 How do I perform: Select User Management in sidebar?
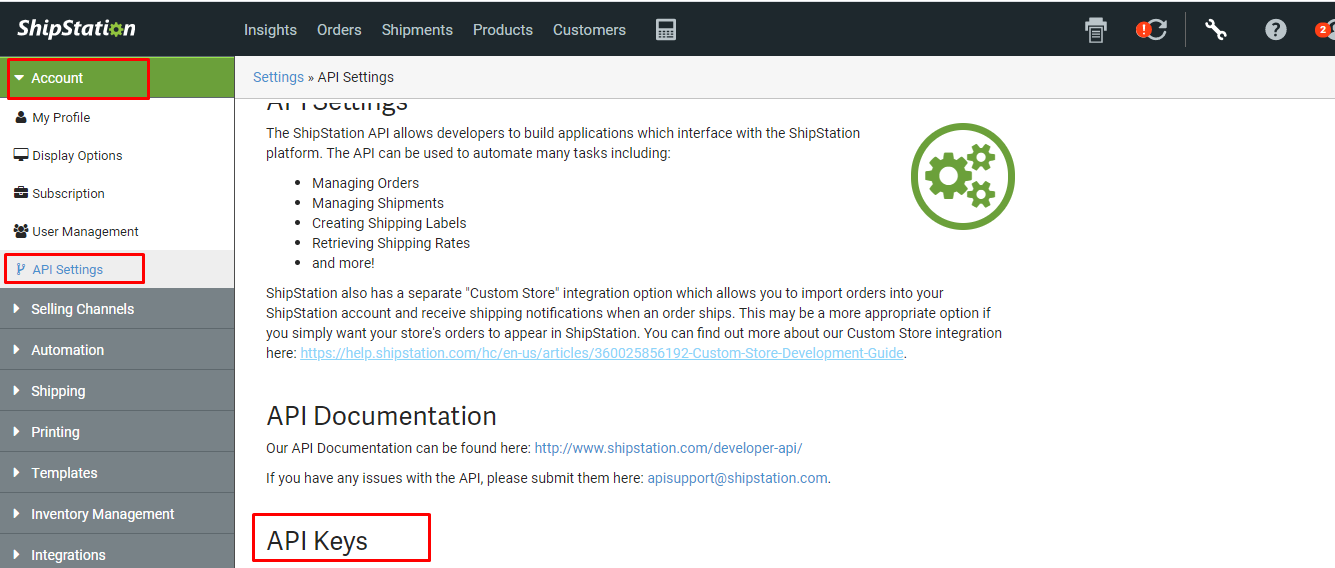[x=117, y=231]
